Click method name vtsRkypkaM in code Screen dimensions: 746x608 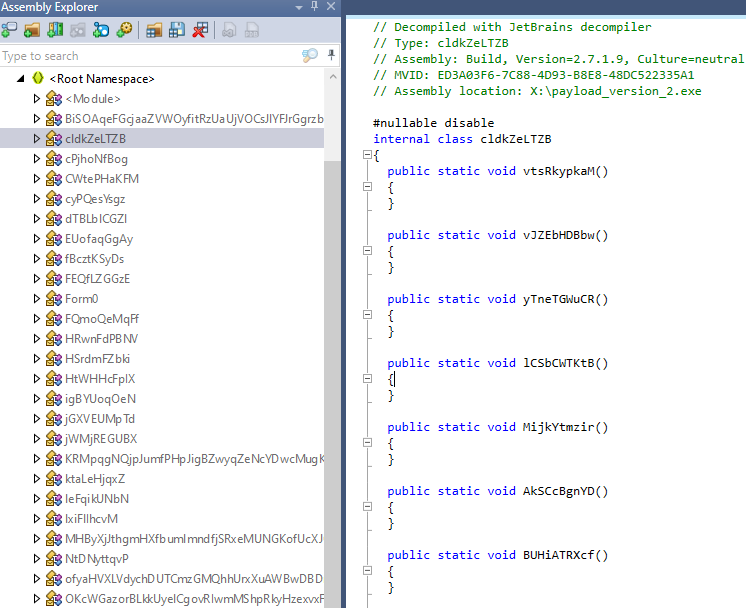pyautogui.click(x=559, y=171)
